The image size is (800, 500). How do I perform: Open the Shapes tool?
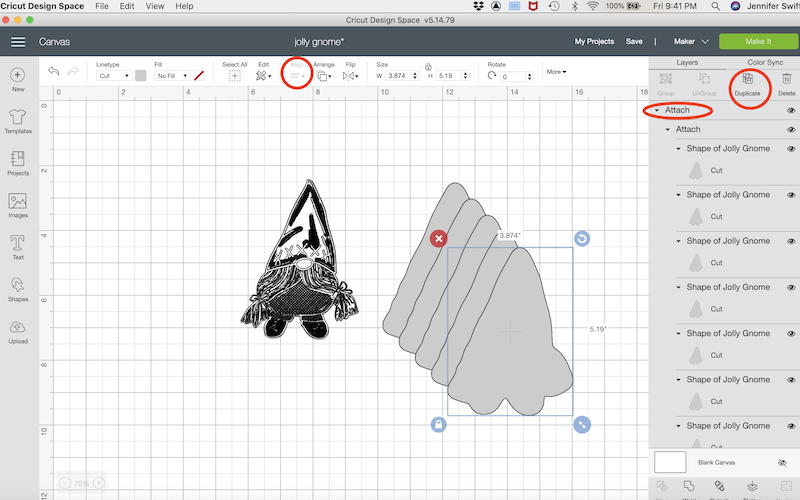pos(18,289)
